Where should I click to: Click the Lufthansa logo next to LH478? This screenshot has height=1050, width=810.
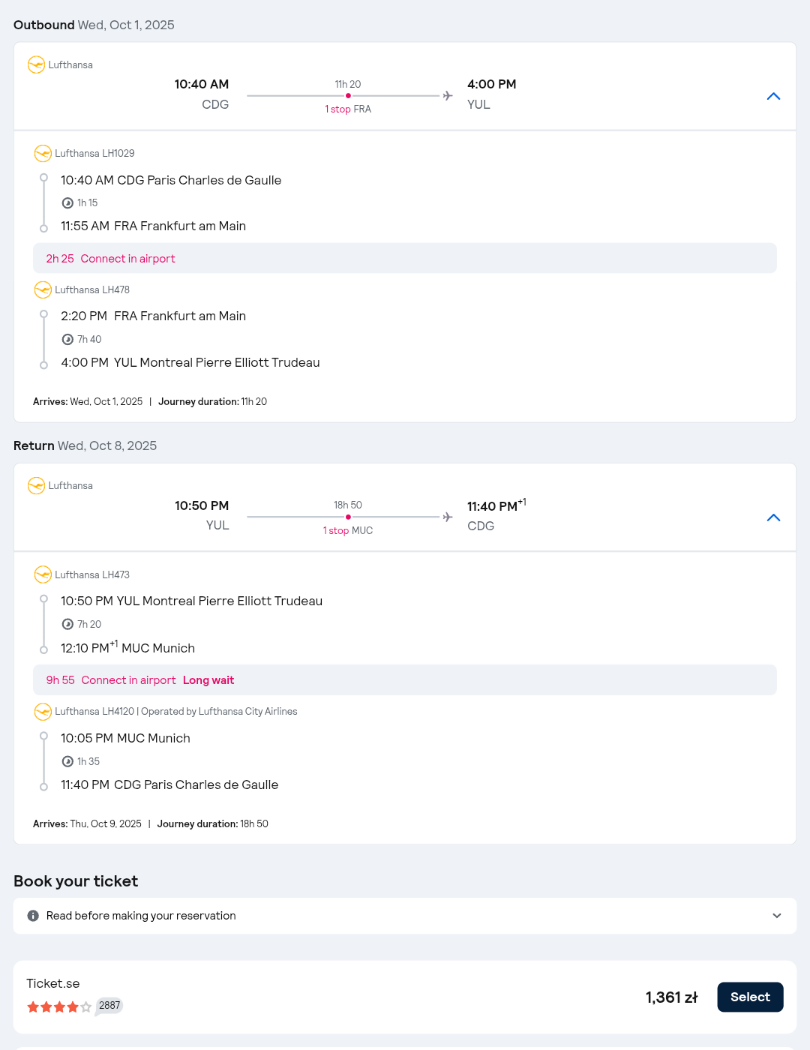(x=43, y=290)
